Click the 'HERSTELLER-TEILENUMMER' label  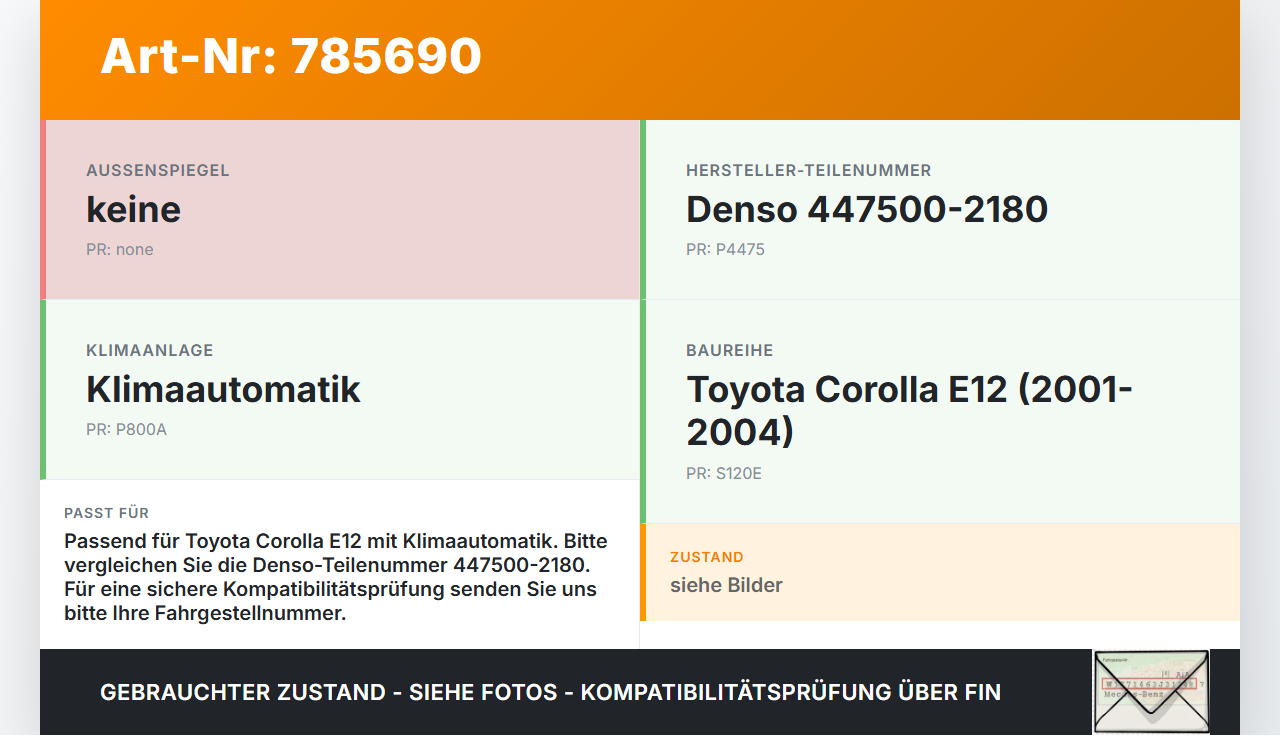tap(809, 170)
